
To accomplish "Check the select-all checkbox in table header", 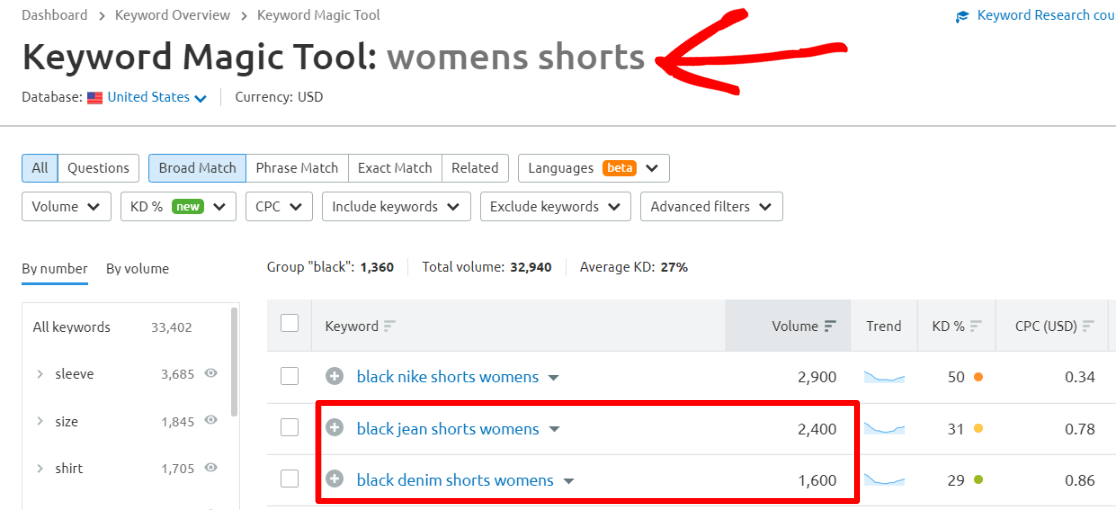I will tap(289, 324).
